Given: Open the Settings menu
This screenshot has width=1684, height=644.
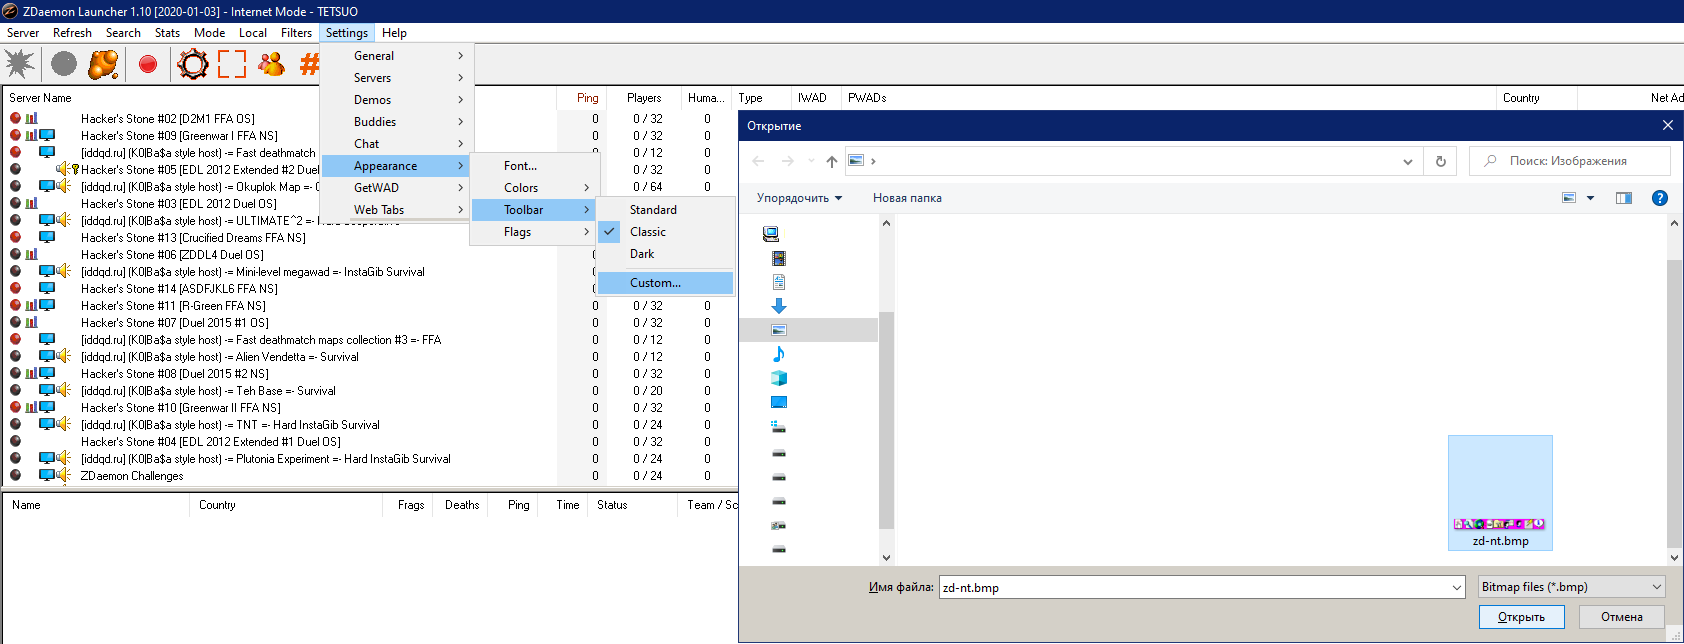Looking at the screenshot, I should coord(346,33).
